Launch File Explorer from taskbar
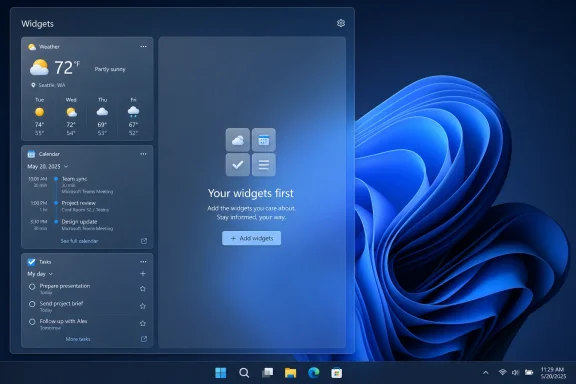Screen dimensions: 576x384 pyautogui.click(x=290, y=373)
